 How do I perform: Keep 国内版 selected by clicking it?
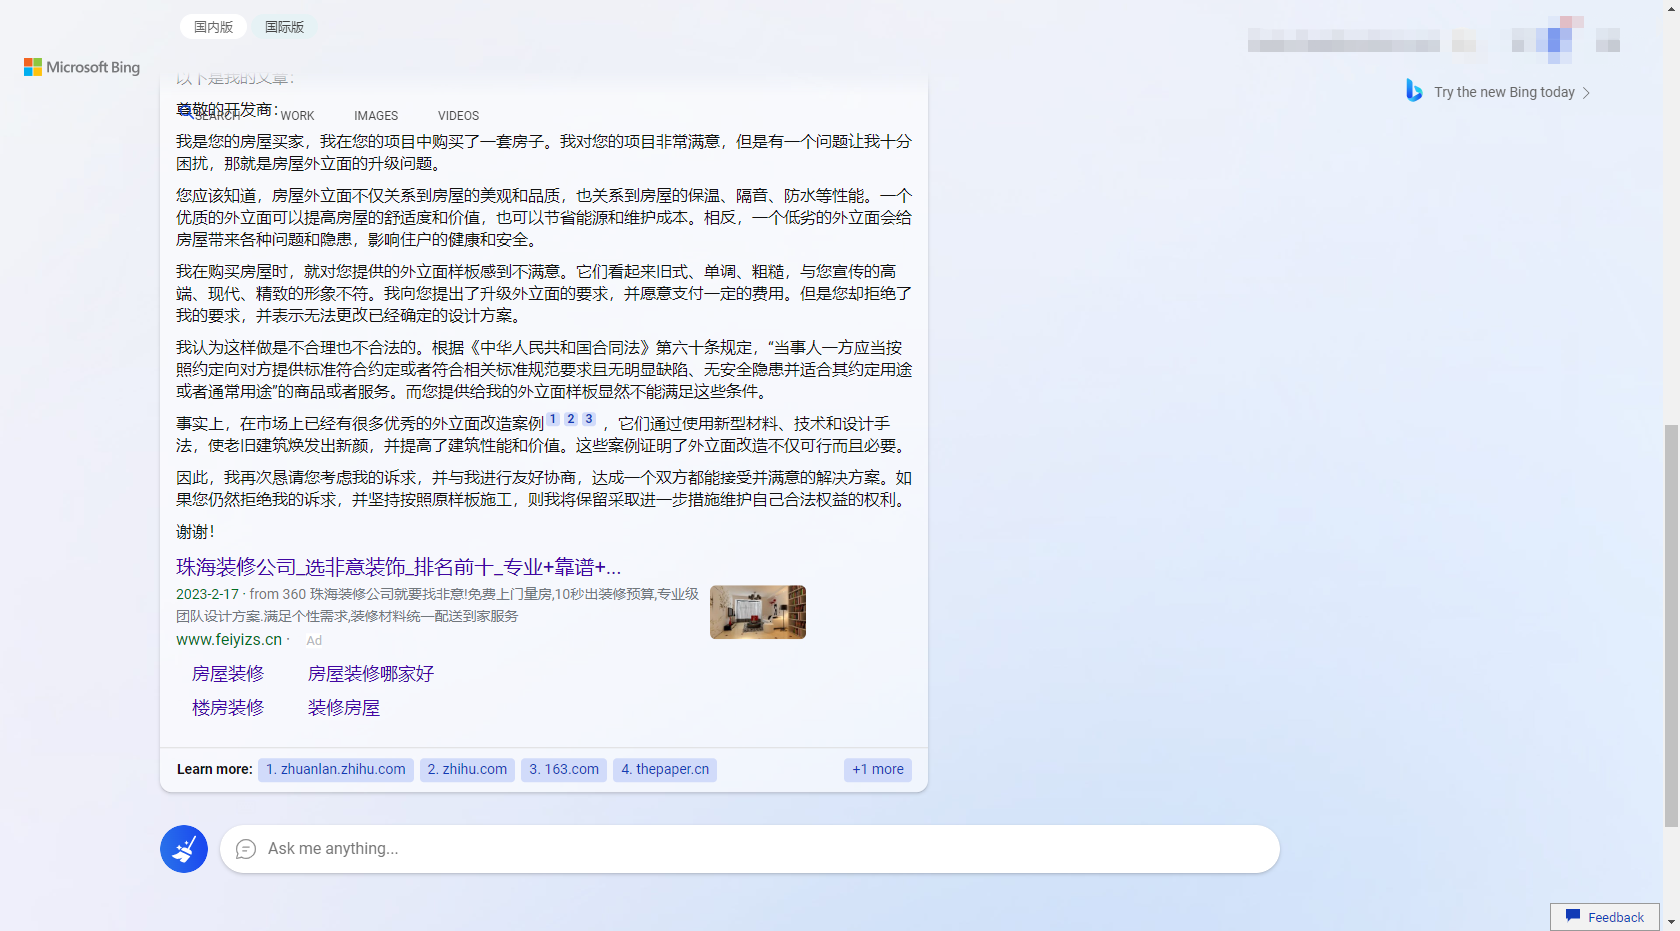212,26
